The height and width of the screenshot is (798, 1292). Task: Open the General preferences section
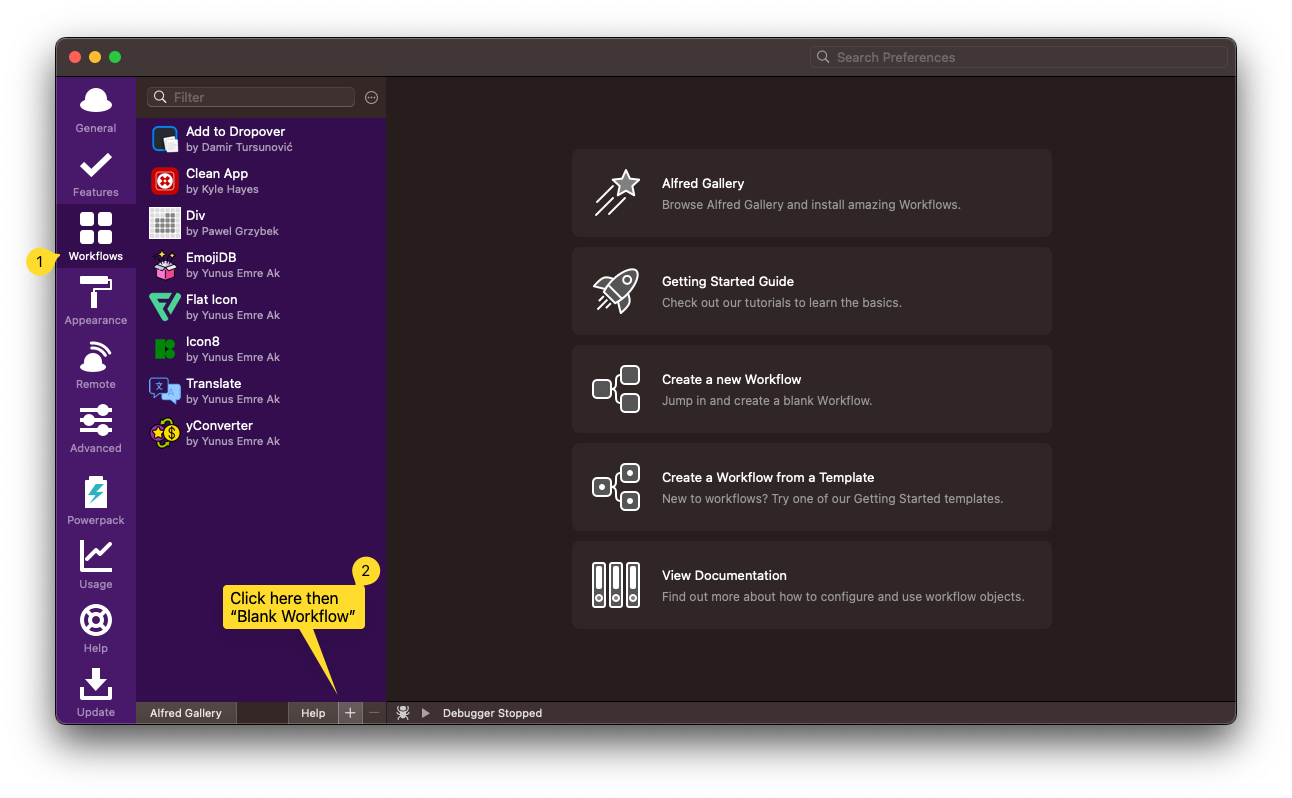click(96, 110)
